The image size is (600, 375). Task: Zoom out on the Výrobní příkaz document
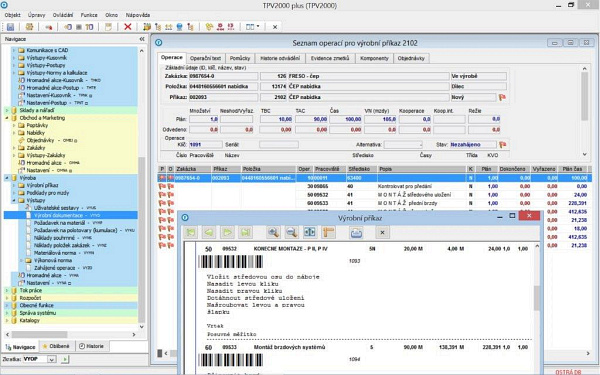pyautogui.click(x=292, y=232)
